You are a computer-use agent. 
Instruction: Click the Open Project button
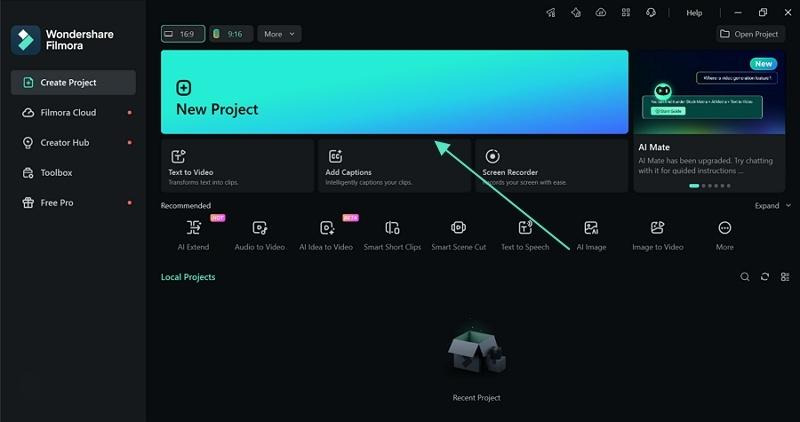click(750, 34)
